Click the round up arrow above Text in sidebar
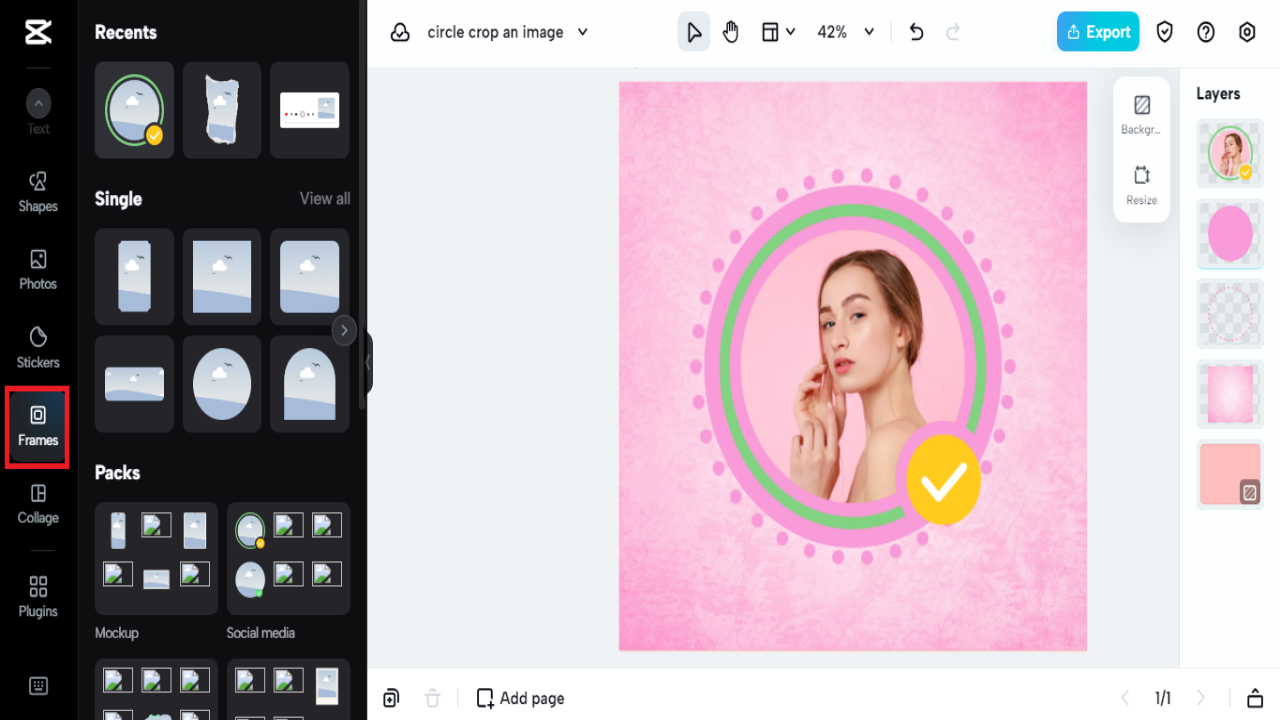 (x=38, y=103)
